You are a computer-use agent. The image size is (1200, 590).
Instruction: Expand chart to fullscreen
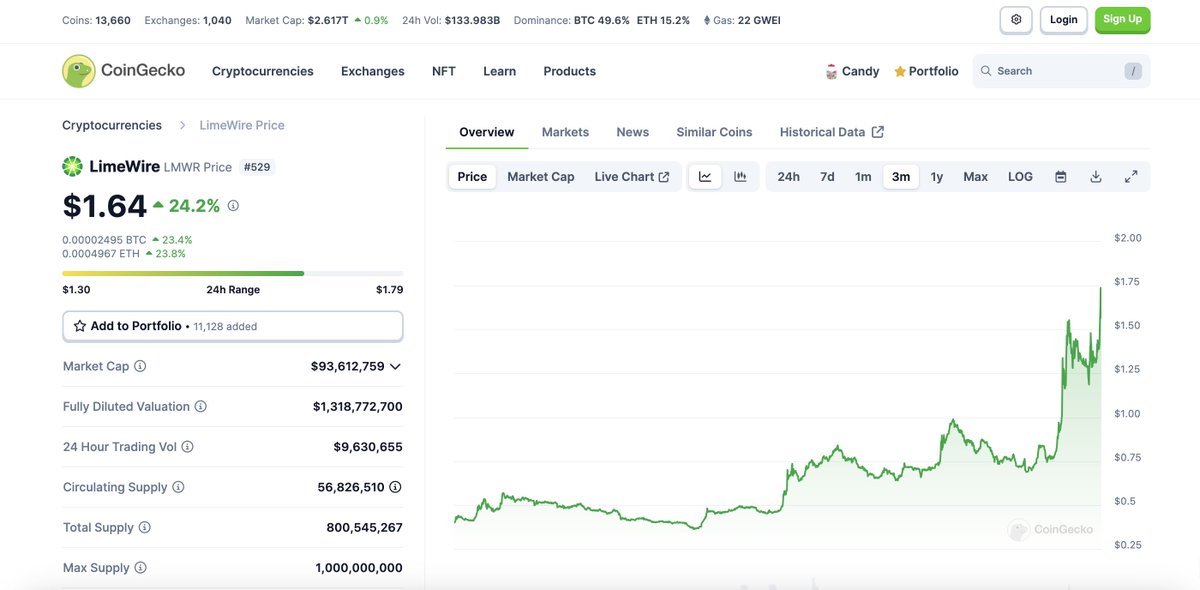coord(1131,177)
